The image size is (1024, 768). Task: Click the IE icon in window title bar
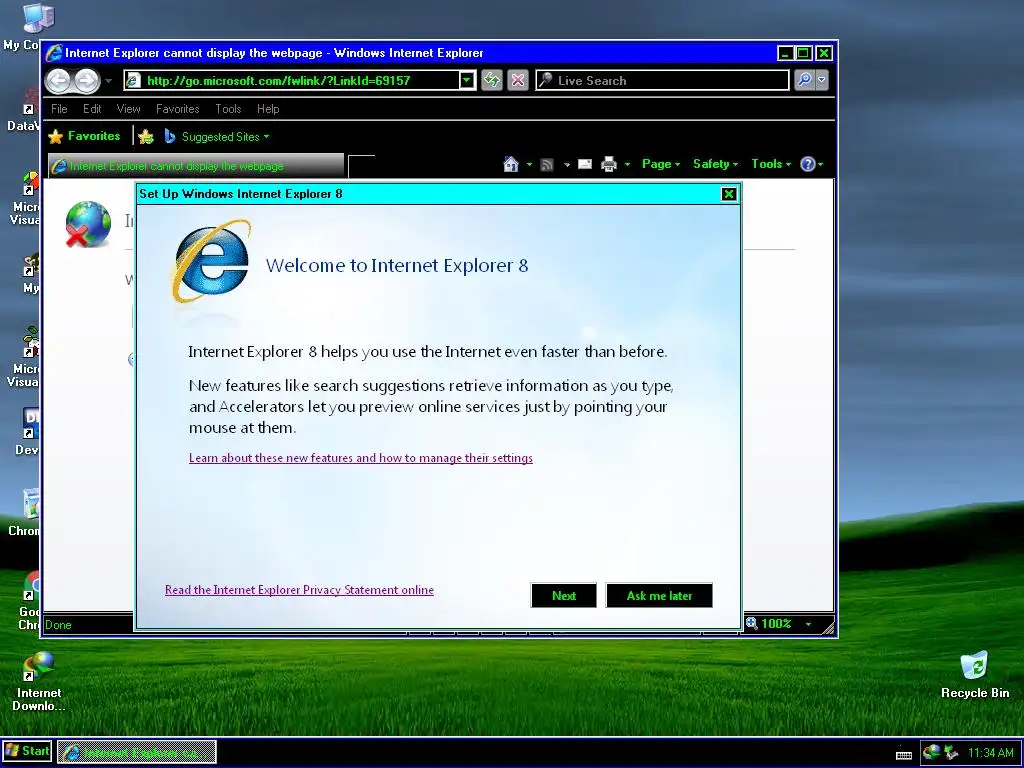coord(54,53)
